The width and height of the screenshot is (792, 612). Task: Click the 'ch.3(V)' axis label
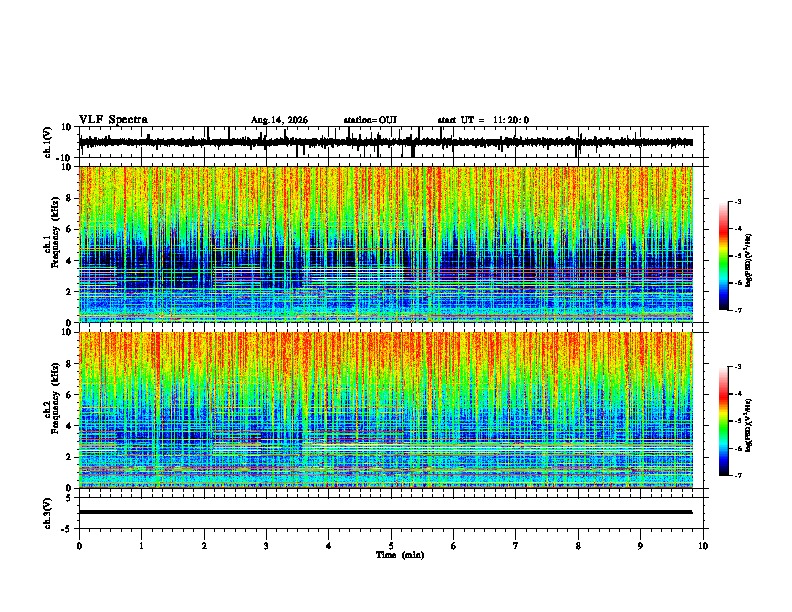(48, 513)
